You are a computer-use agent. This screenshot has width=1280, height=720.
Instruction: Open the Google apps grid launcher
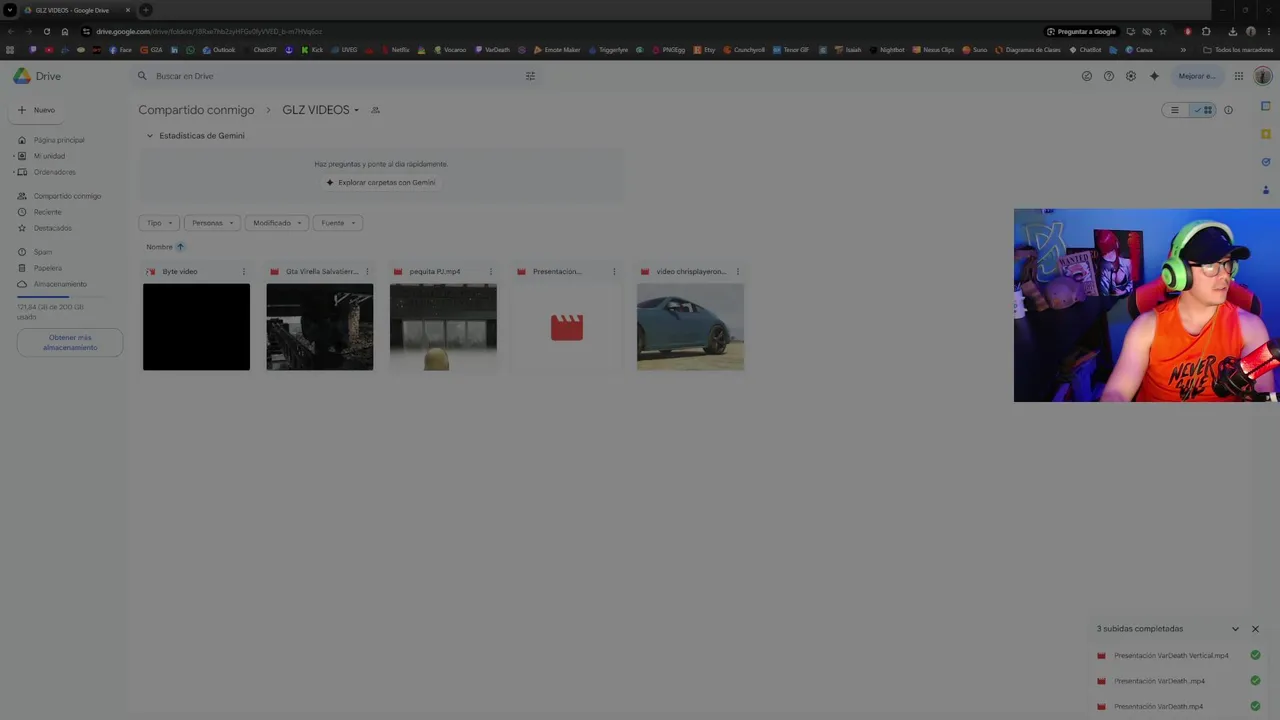[1239, 76]
